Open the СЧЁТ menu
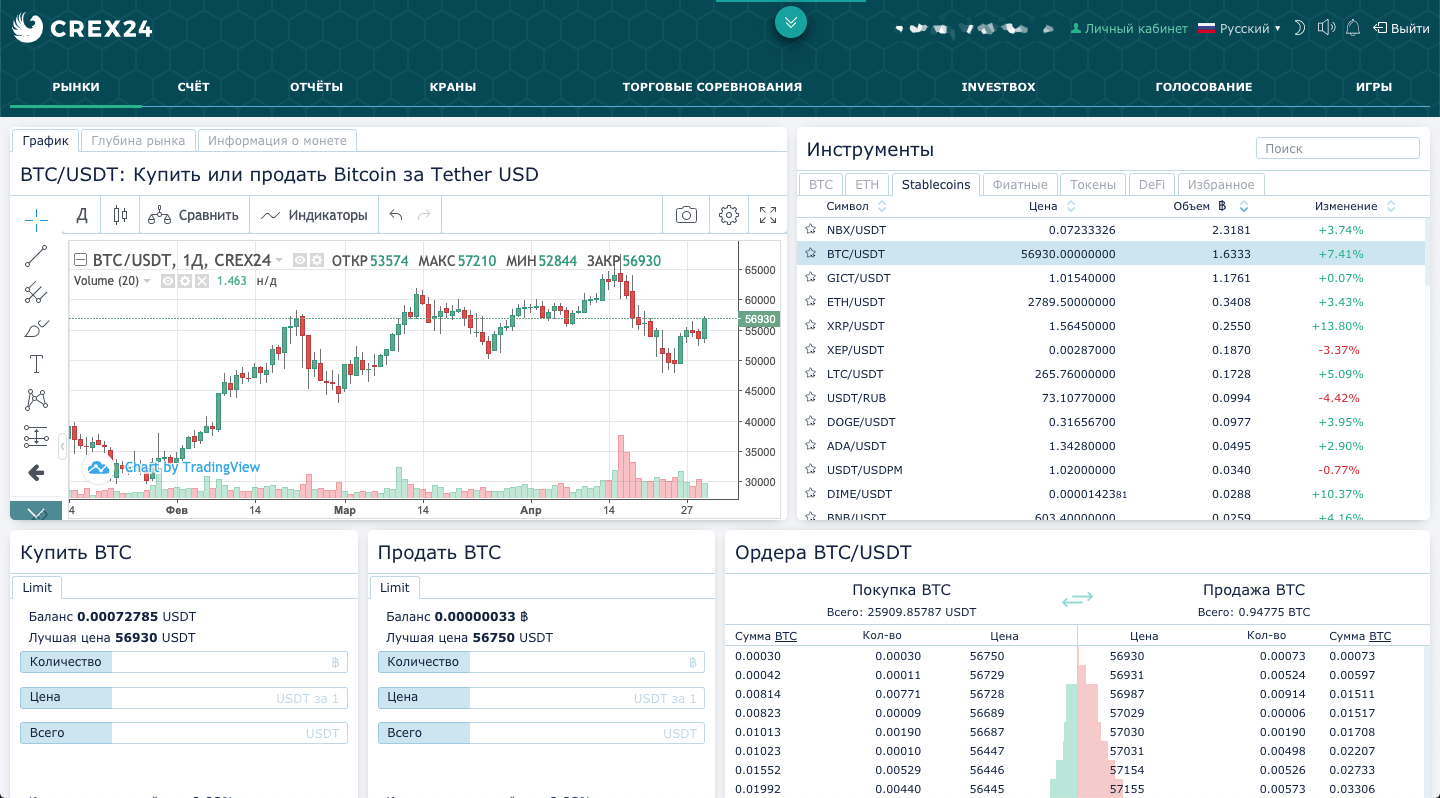Viewport: 1440px width, 798px height. 194,87
